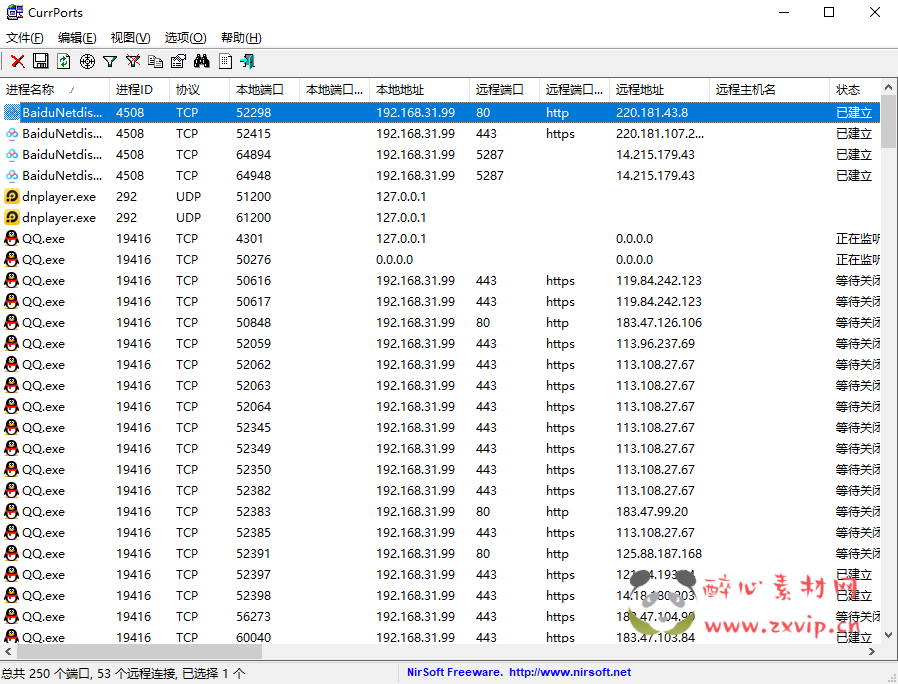Click the funnel filter icon
The width and height of the screenshot is (898, 684).
click(110, 62)
